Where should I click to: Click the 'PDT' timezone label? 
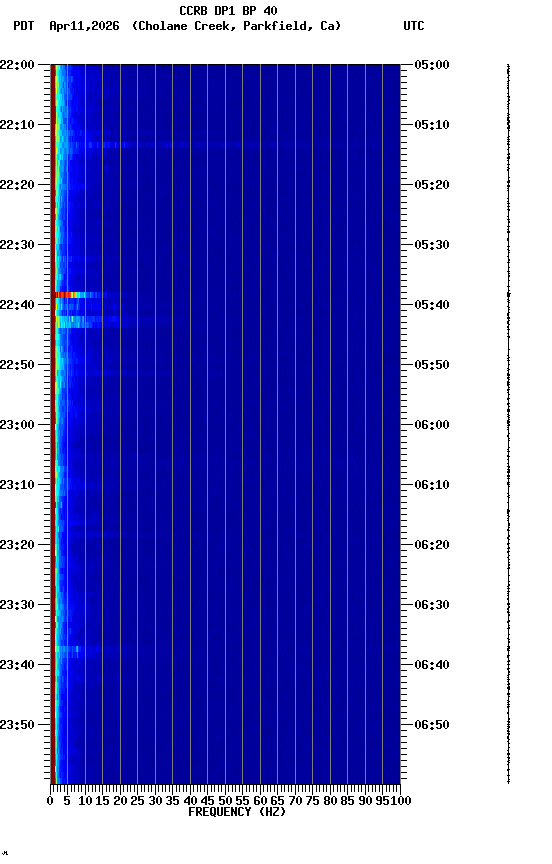click(24, 26)
